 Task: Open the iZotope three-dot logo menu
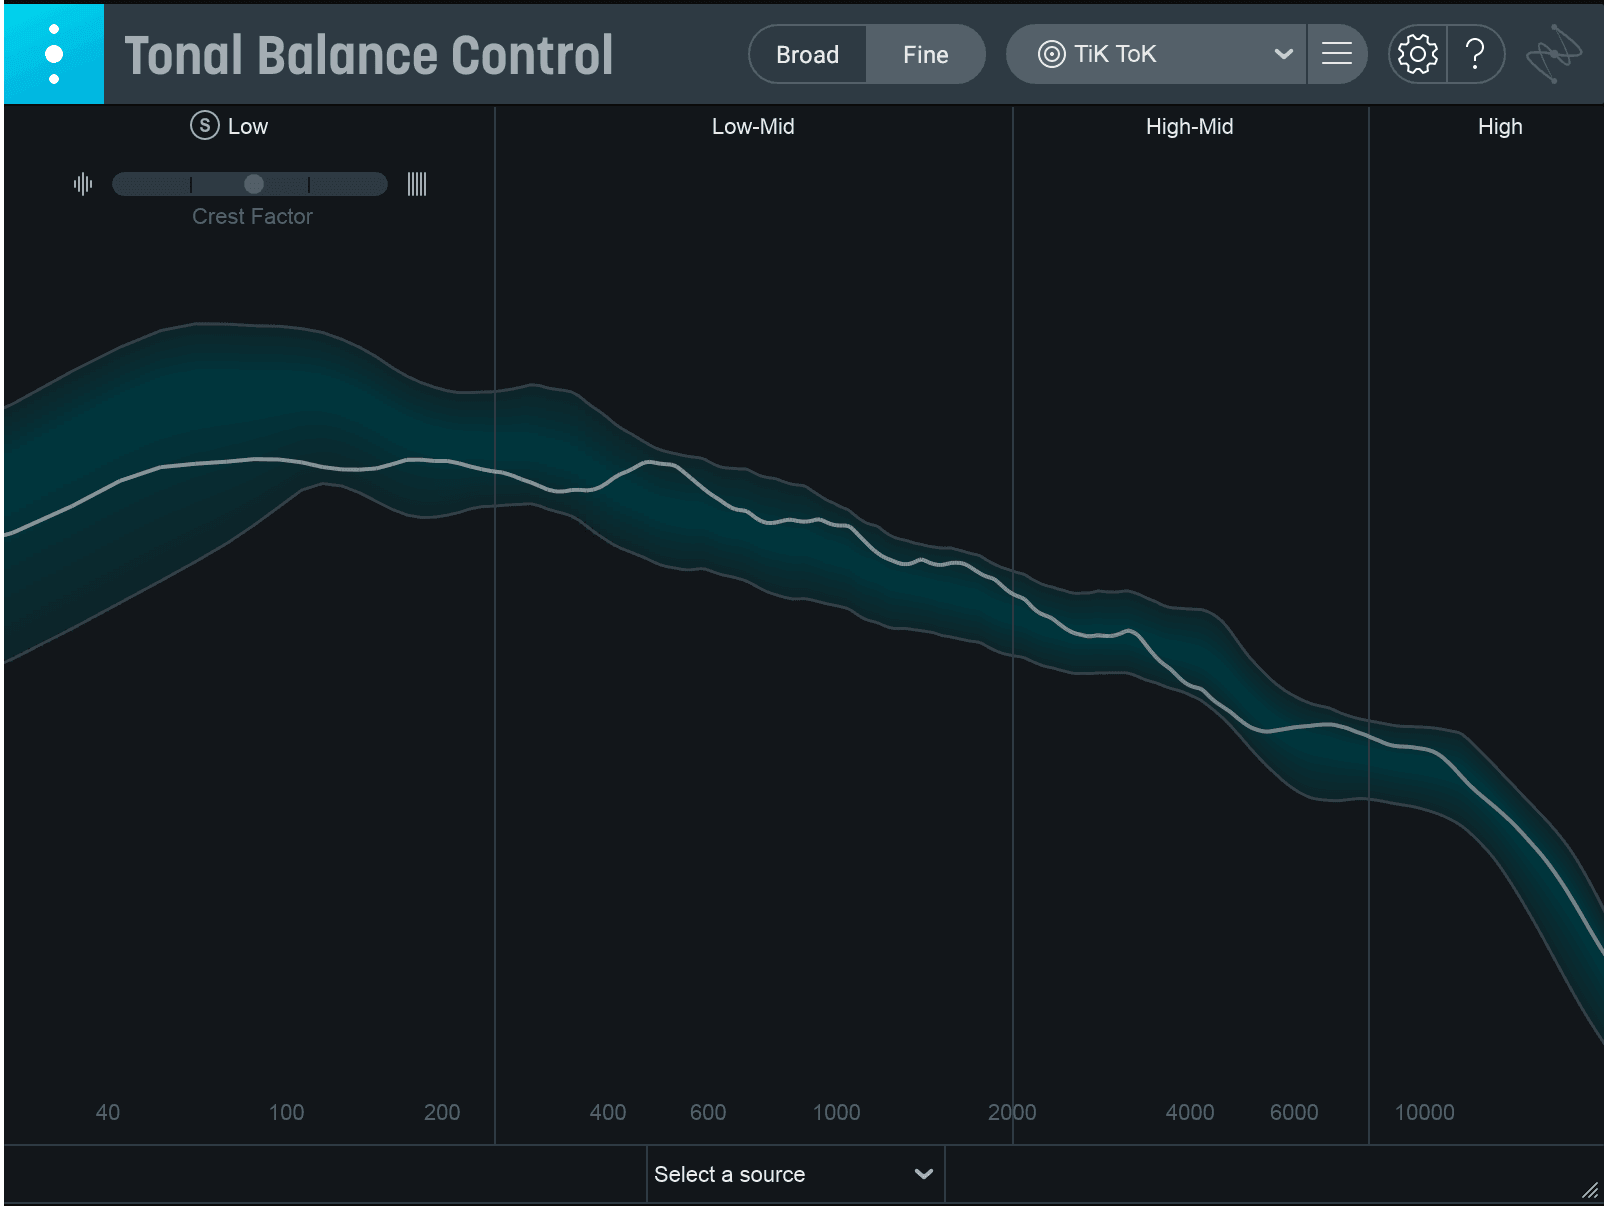[54, 54]
